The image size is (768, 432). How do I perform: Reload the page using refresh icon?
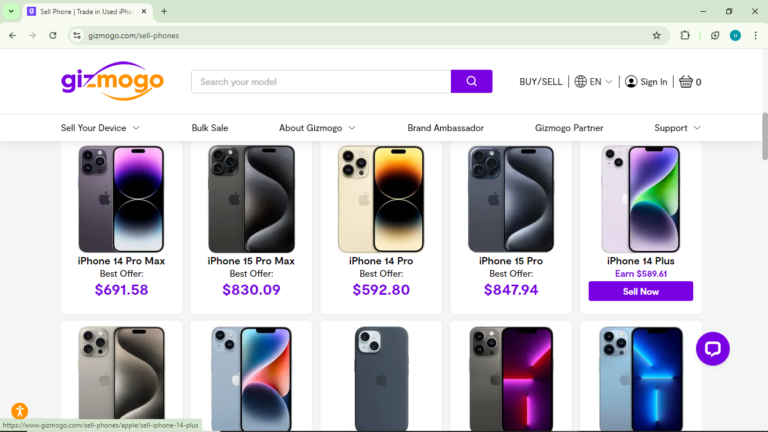pos(52,35)
